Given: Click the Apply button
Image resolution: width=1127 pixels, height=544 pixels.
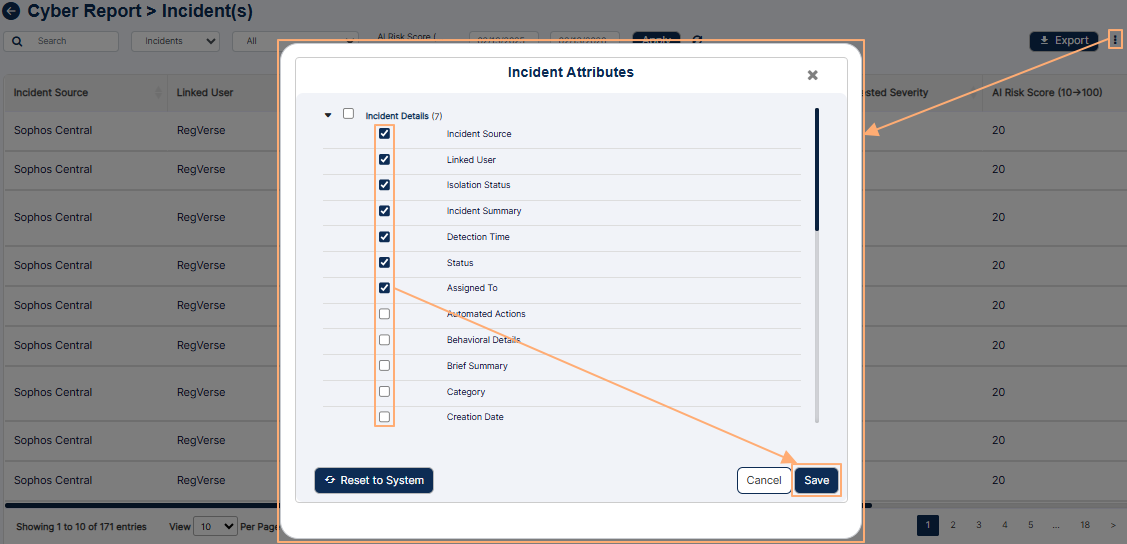Looking at the screenshot, I should coord(656,40).
